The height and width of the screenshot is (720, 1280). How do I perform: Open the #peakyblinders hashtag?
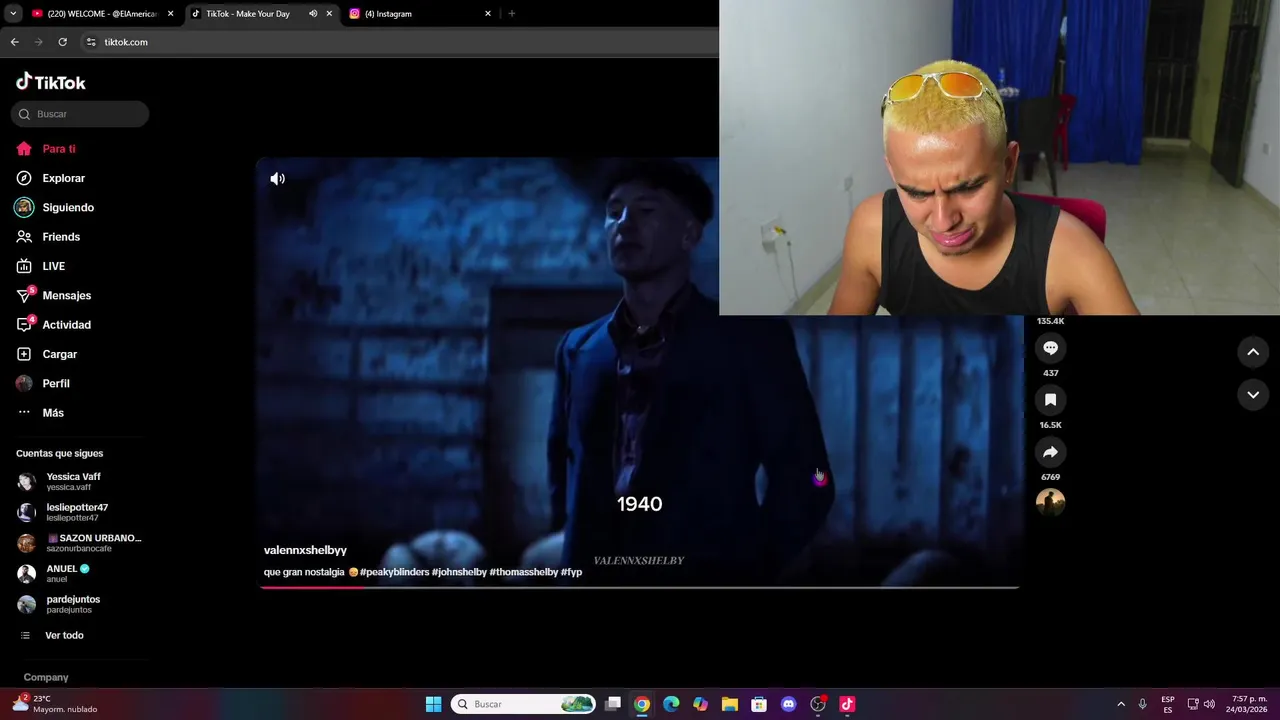coord(395,572)
